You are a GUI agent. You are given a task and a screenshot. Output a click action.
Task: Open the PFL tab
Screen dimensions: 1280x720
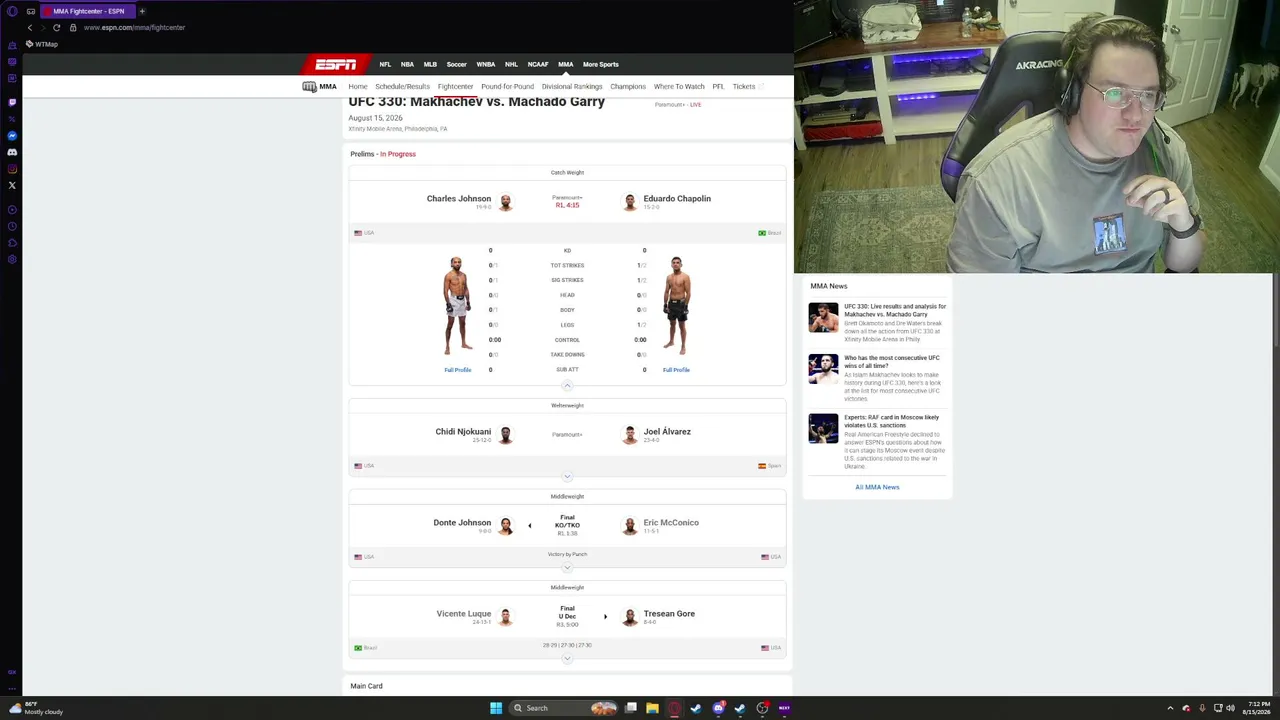718,87
